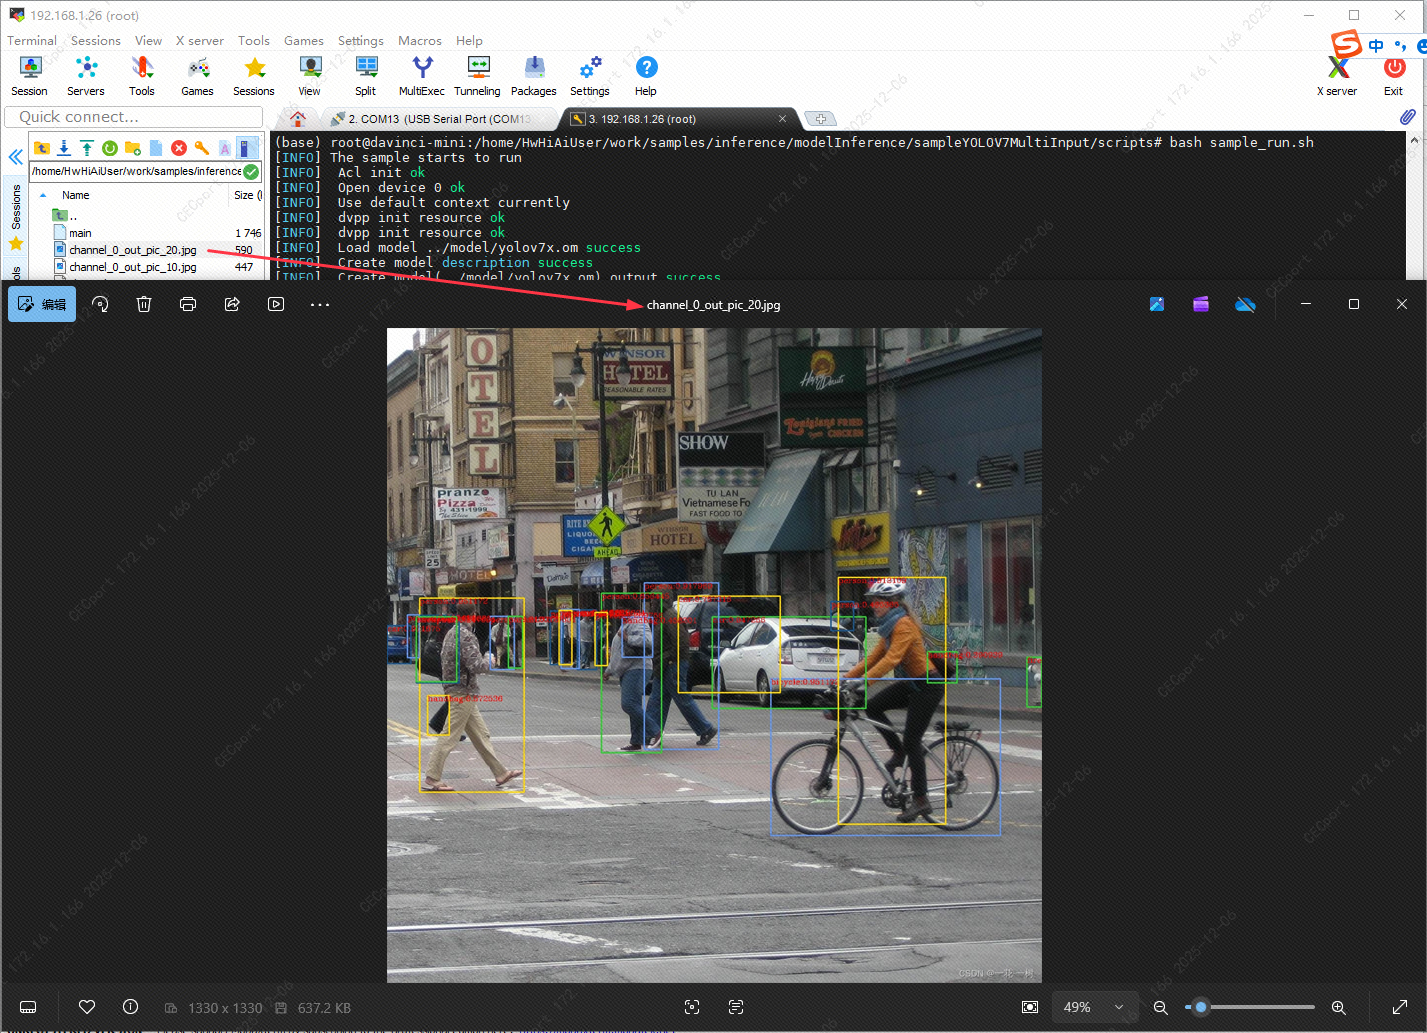Viewport: 1427px width, 1033px height.
Task: Click the red delete icon in SFTP toolbar
Action: click(179, 148)
